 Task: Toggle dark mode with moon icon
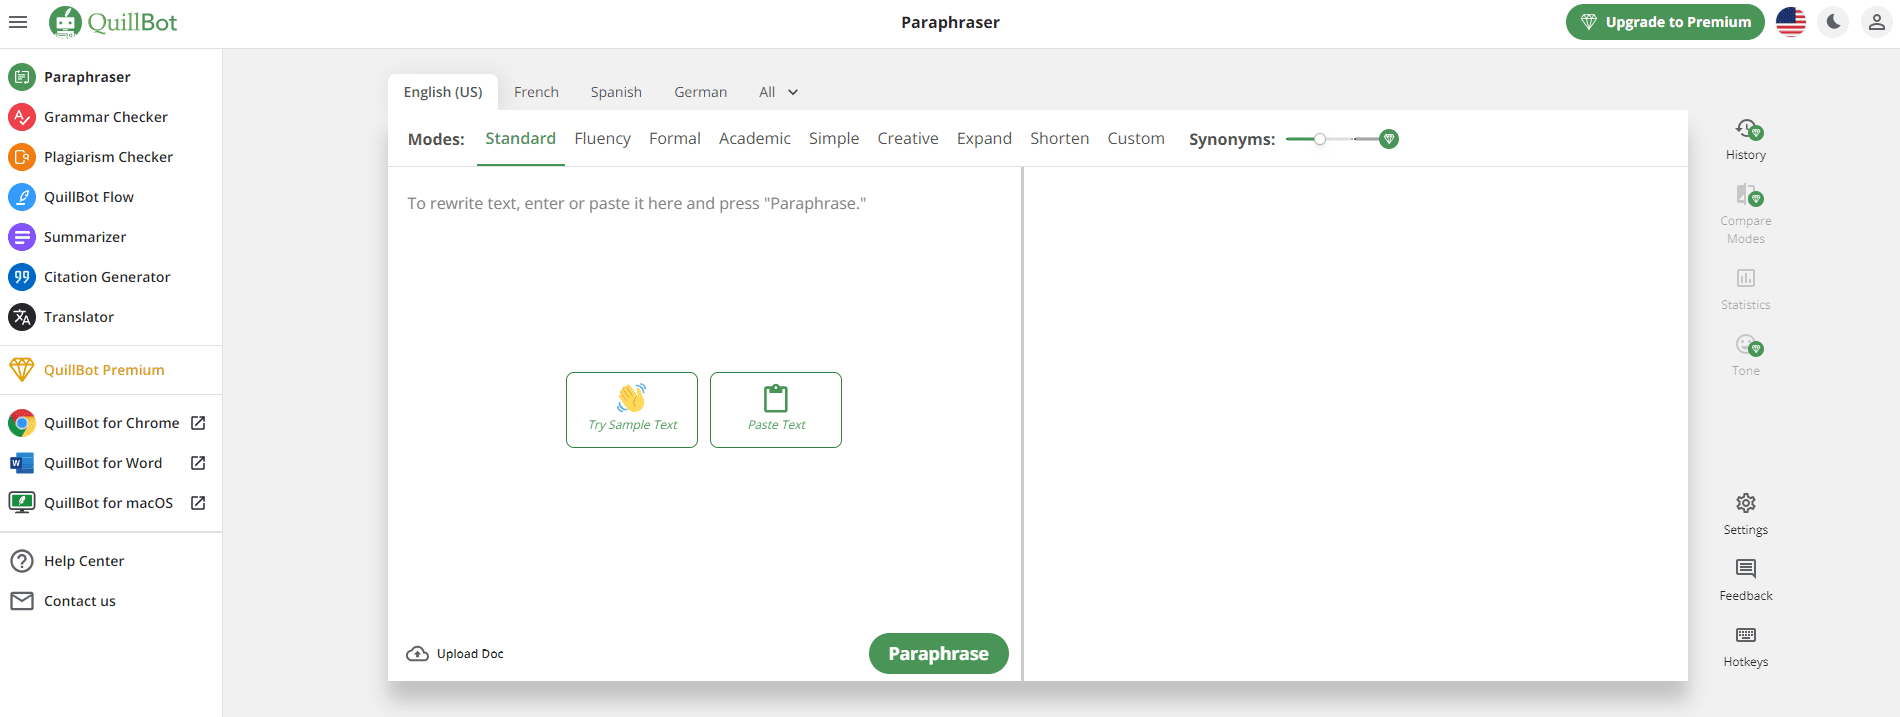click(1833, 22)
